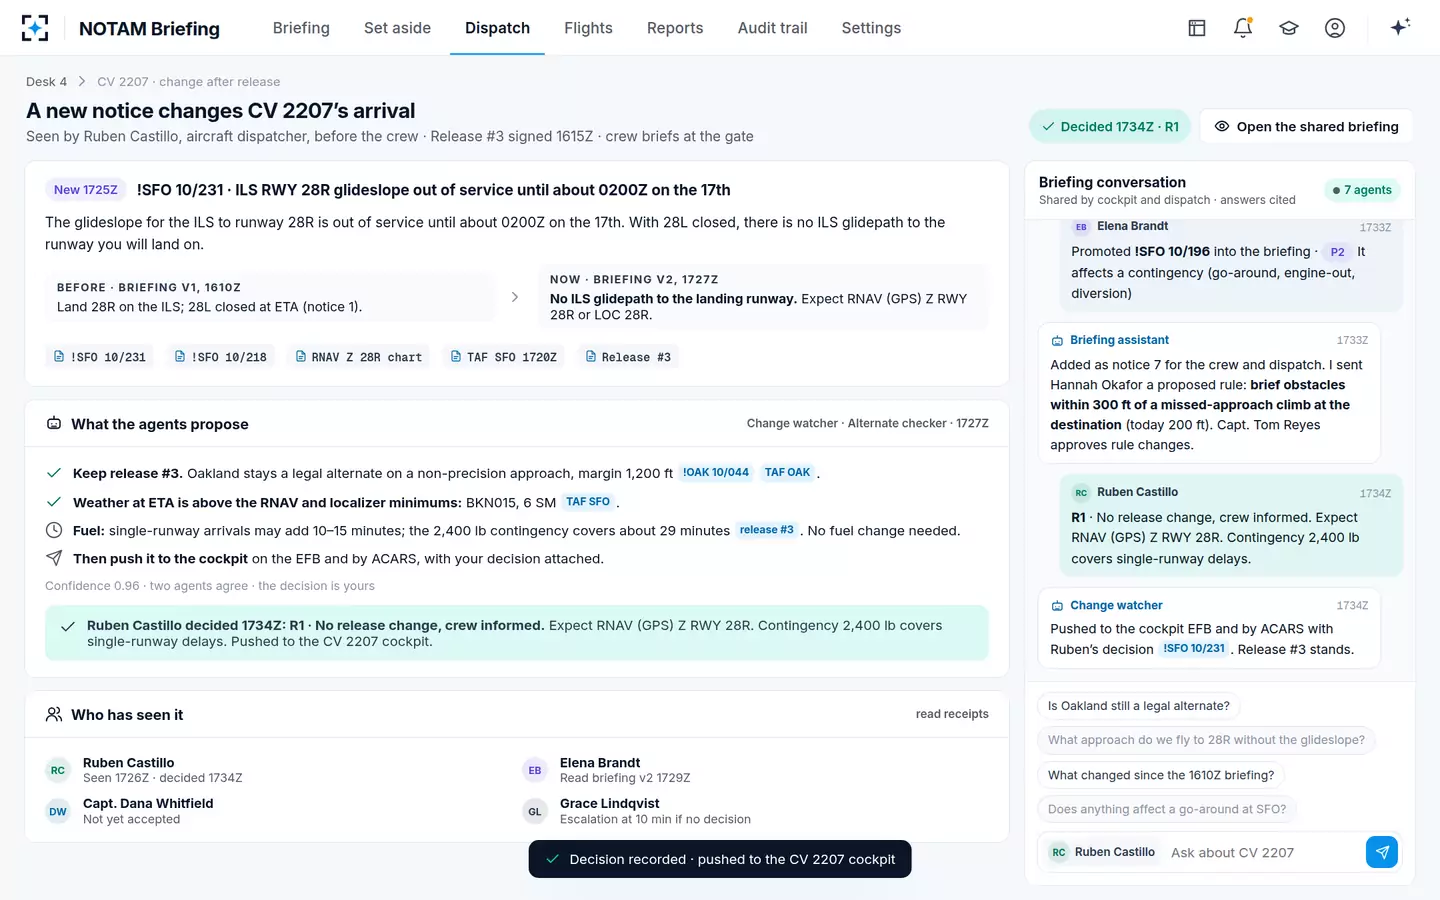The width and height of the screenshot is (1440, 900).
Task: Click the clock icon beside Fuel
Action: [54, 531]
